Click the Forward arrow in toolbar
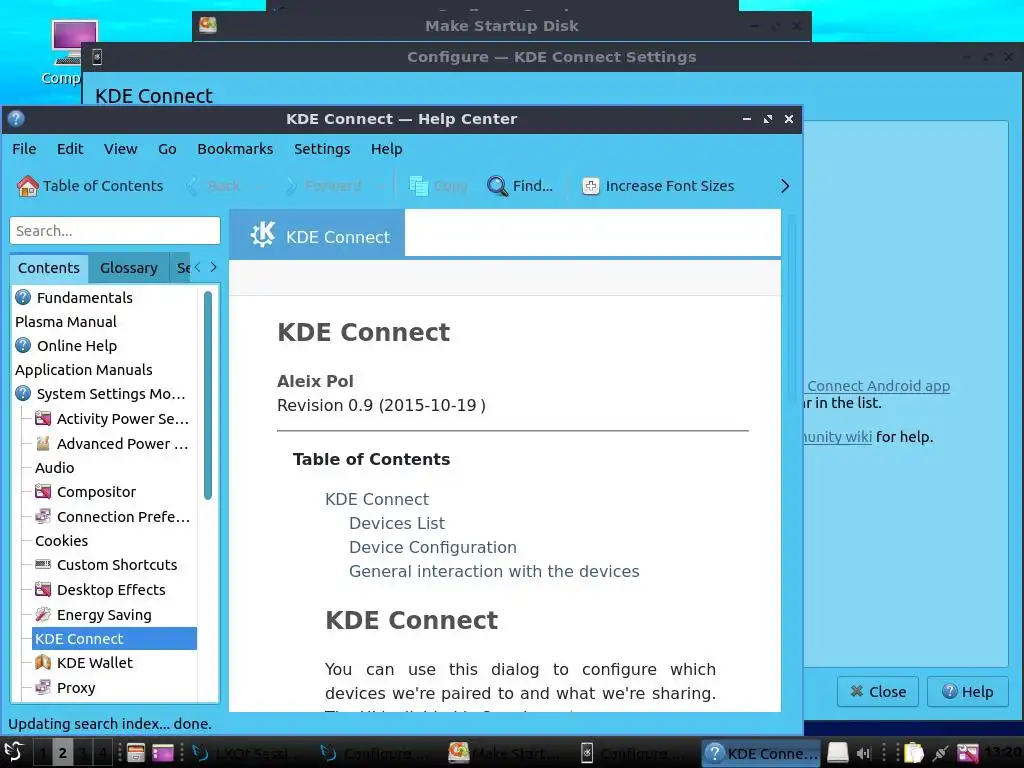This screenshot has height=768, width=1024. point(291,186)
